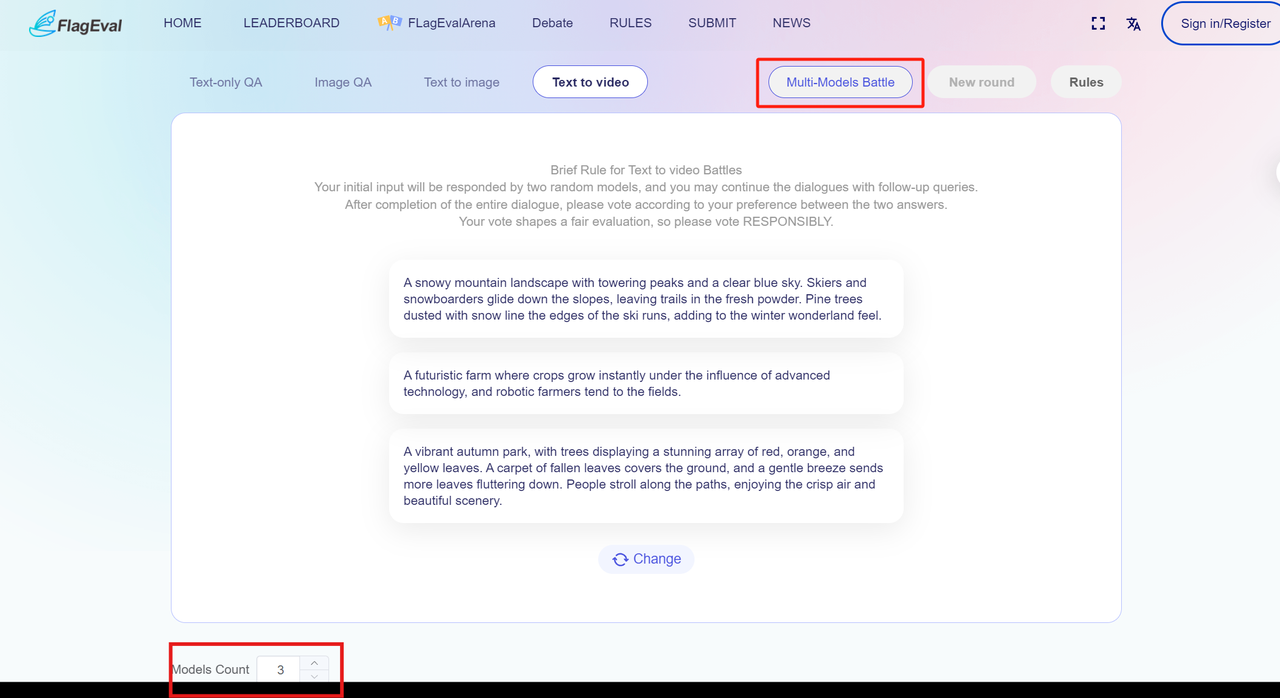
Task: Toggle fullscreen mode icon
Action: pyautogui.click(x=1098, y=23)
